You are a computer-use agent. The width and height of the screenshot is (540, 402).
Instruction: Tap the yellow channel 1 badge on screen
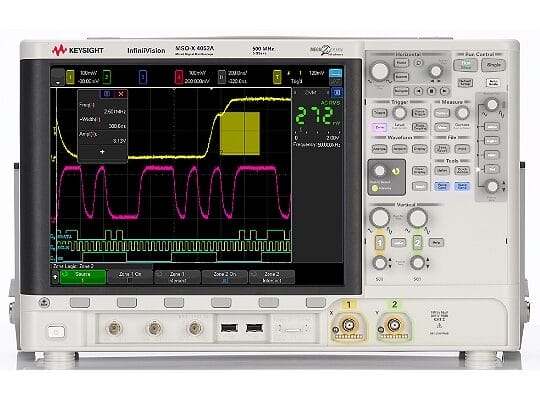tap(70, 77)
